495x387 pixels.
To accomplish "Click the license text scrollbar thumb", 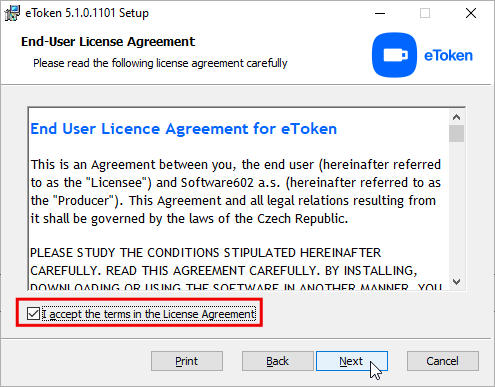I will 456,133.
